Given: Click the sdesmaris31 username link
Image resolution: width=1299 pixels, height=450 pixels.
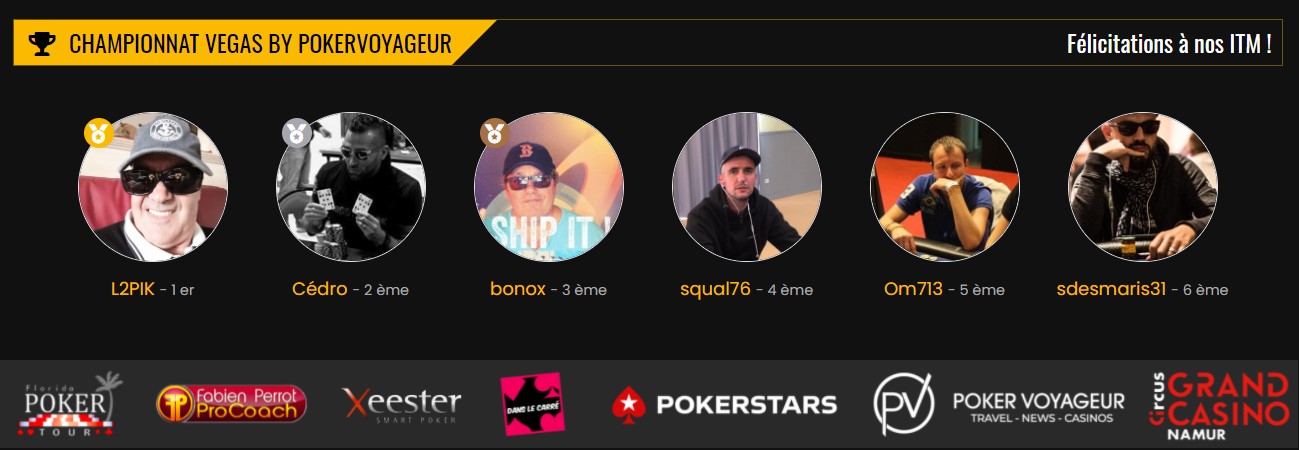Looking at the screenshot, I should coord(1111,289).
